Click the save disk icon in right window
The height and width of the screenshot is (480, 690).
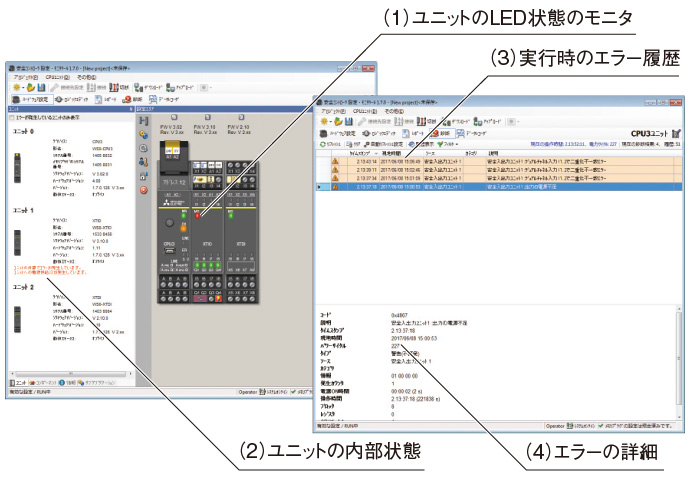(348, 119)
